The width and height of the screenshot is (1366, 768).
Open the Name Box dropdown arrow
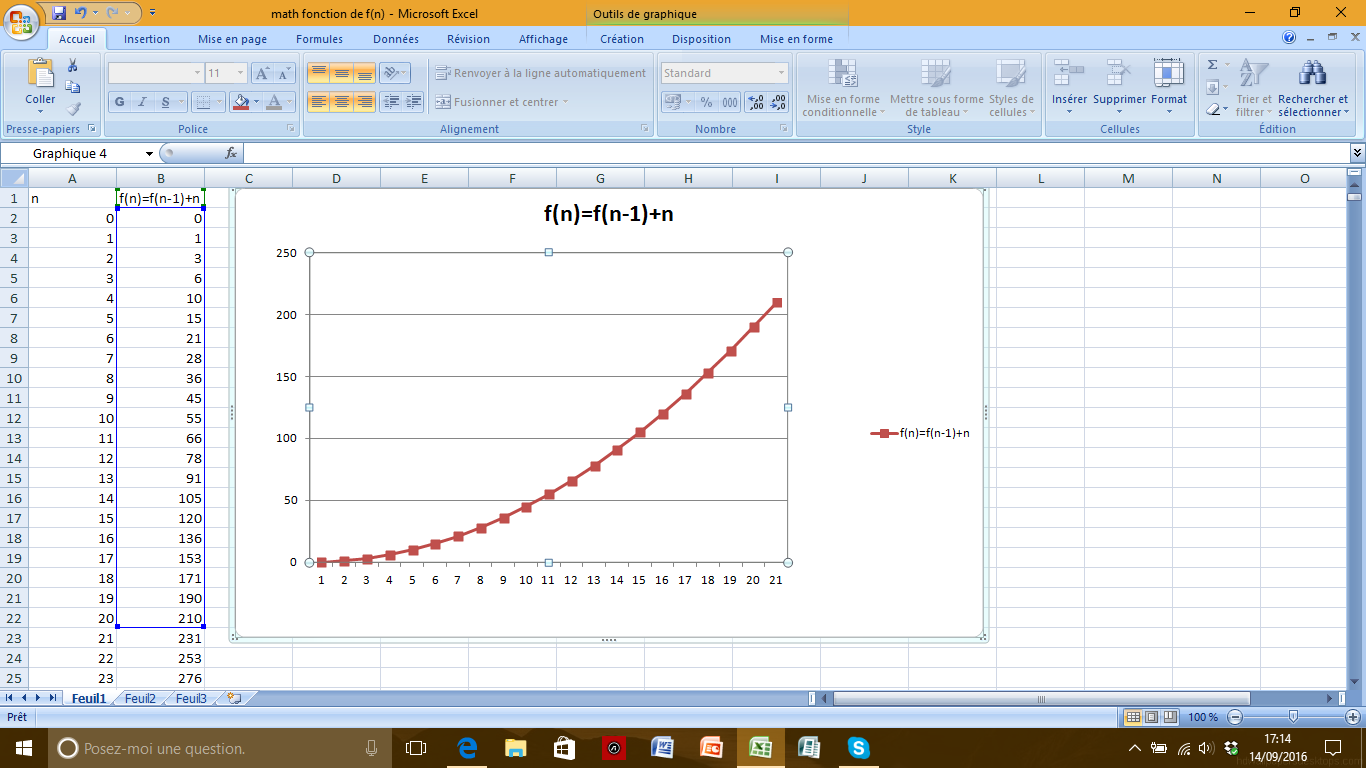[x=150, y=153]
